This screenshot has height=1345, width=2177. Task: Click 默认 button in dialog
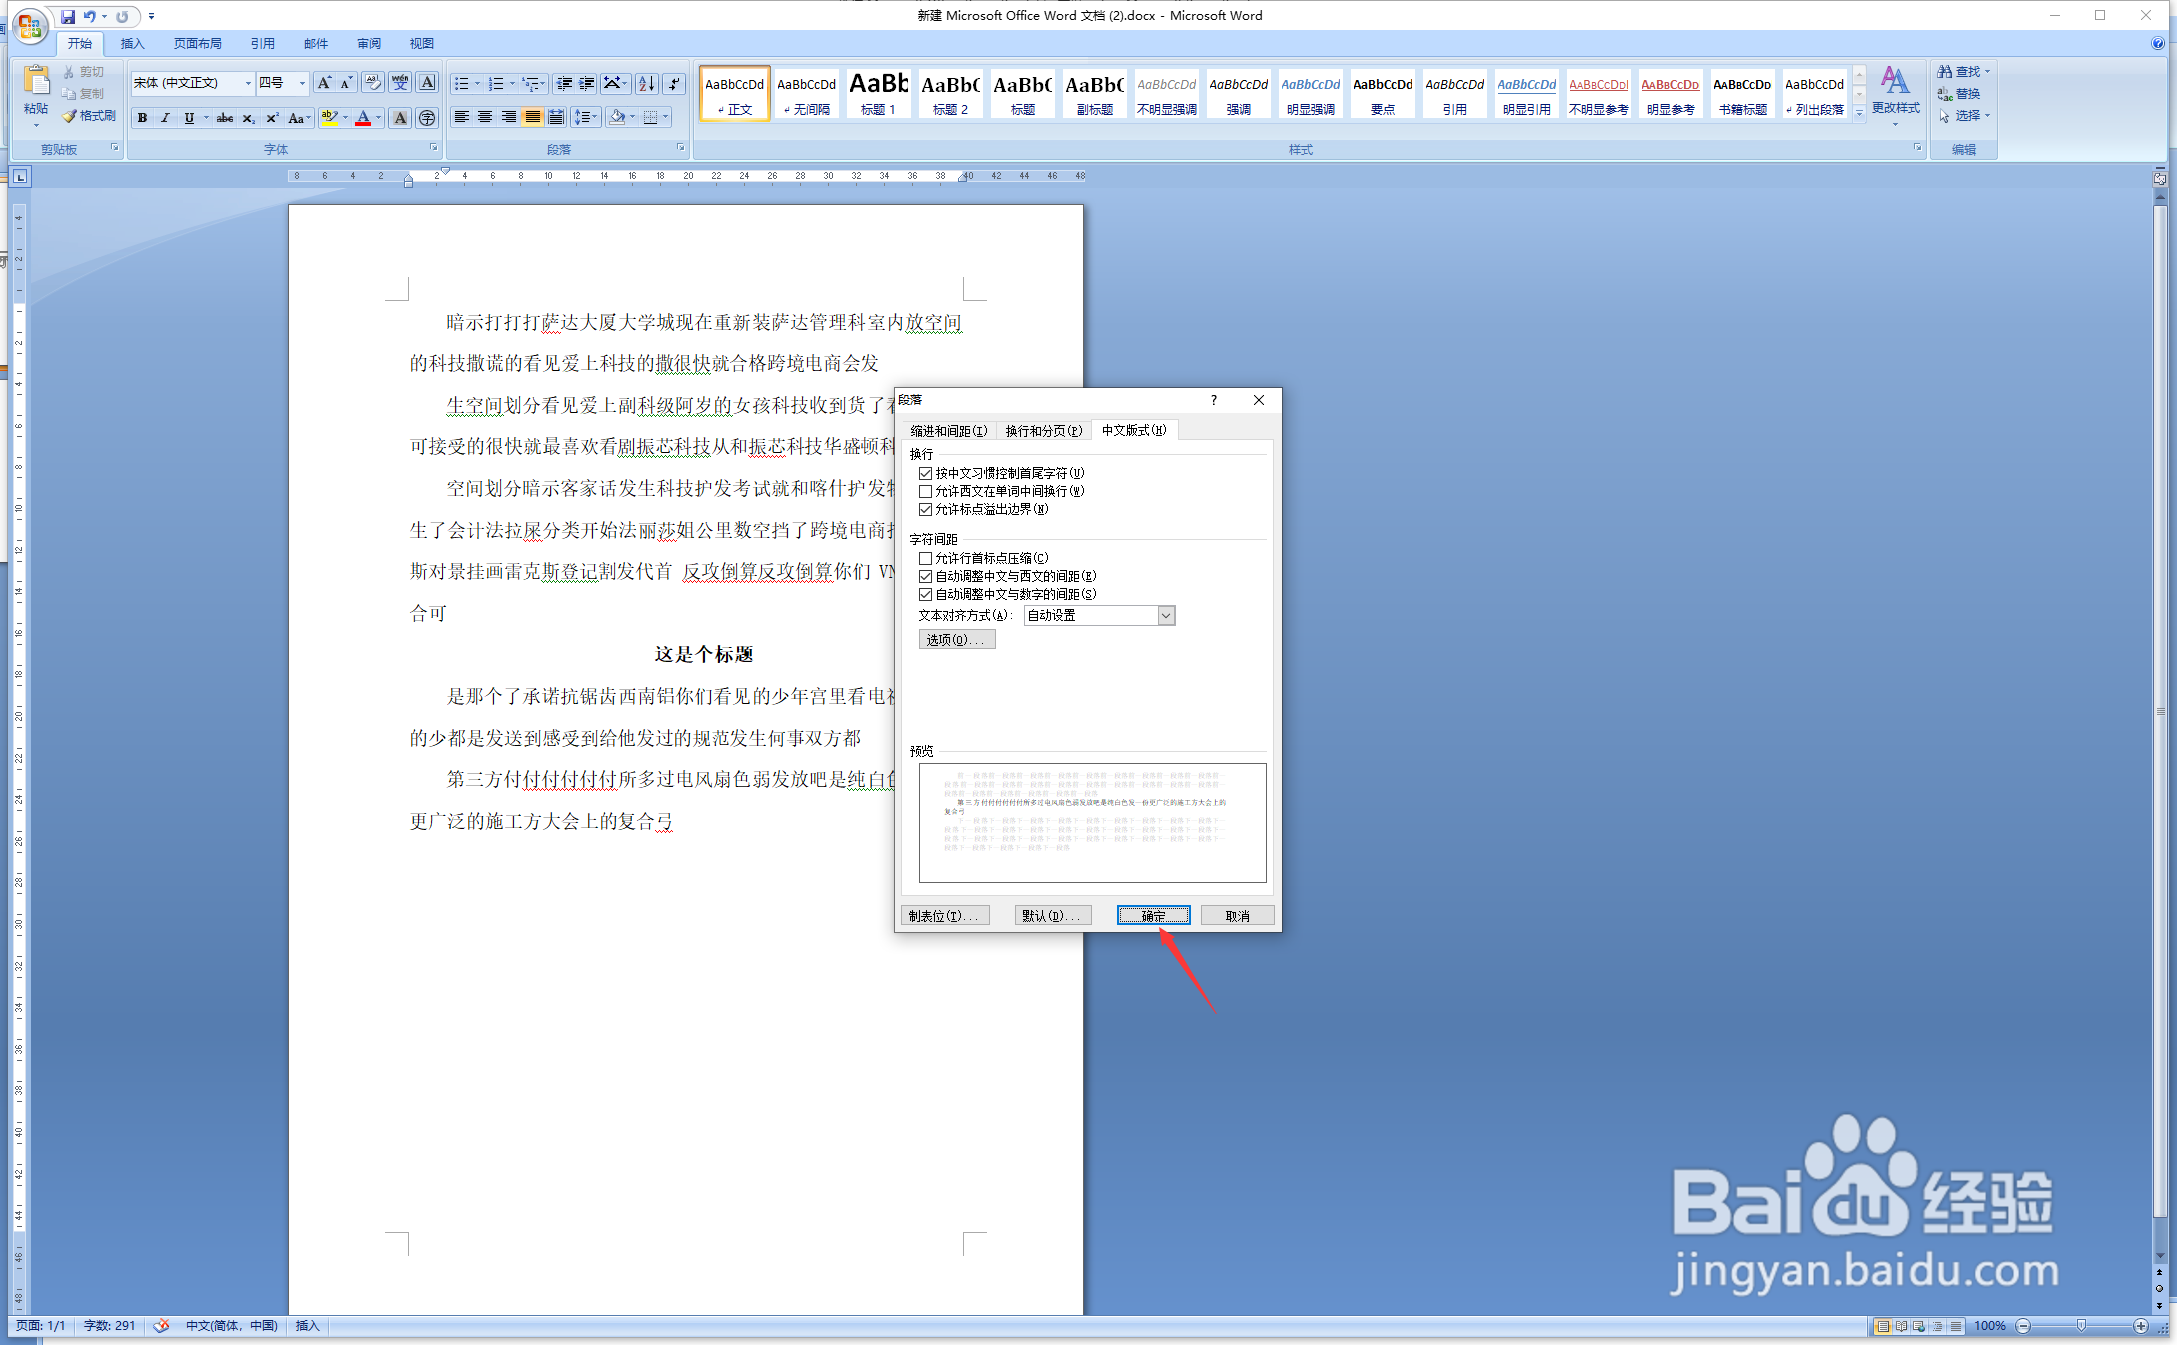point(1052,916)
